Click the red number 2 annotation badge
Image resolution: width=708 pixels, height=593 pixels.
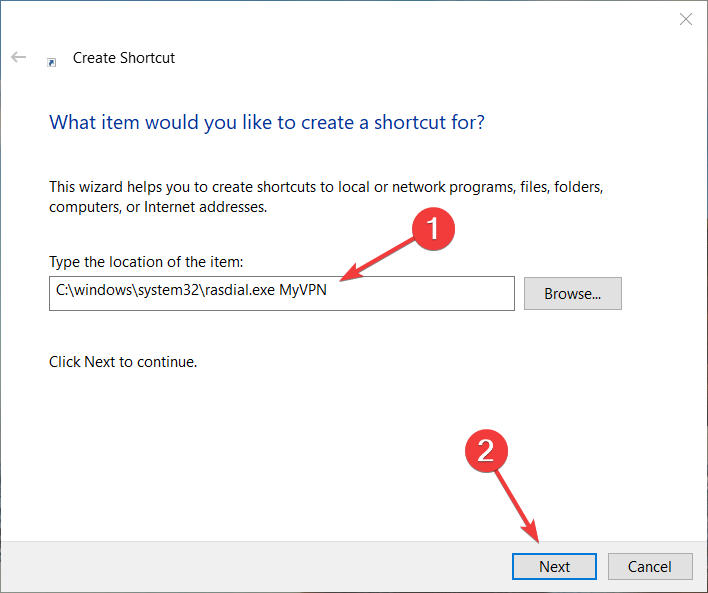click(486, 451)
